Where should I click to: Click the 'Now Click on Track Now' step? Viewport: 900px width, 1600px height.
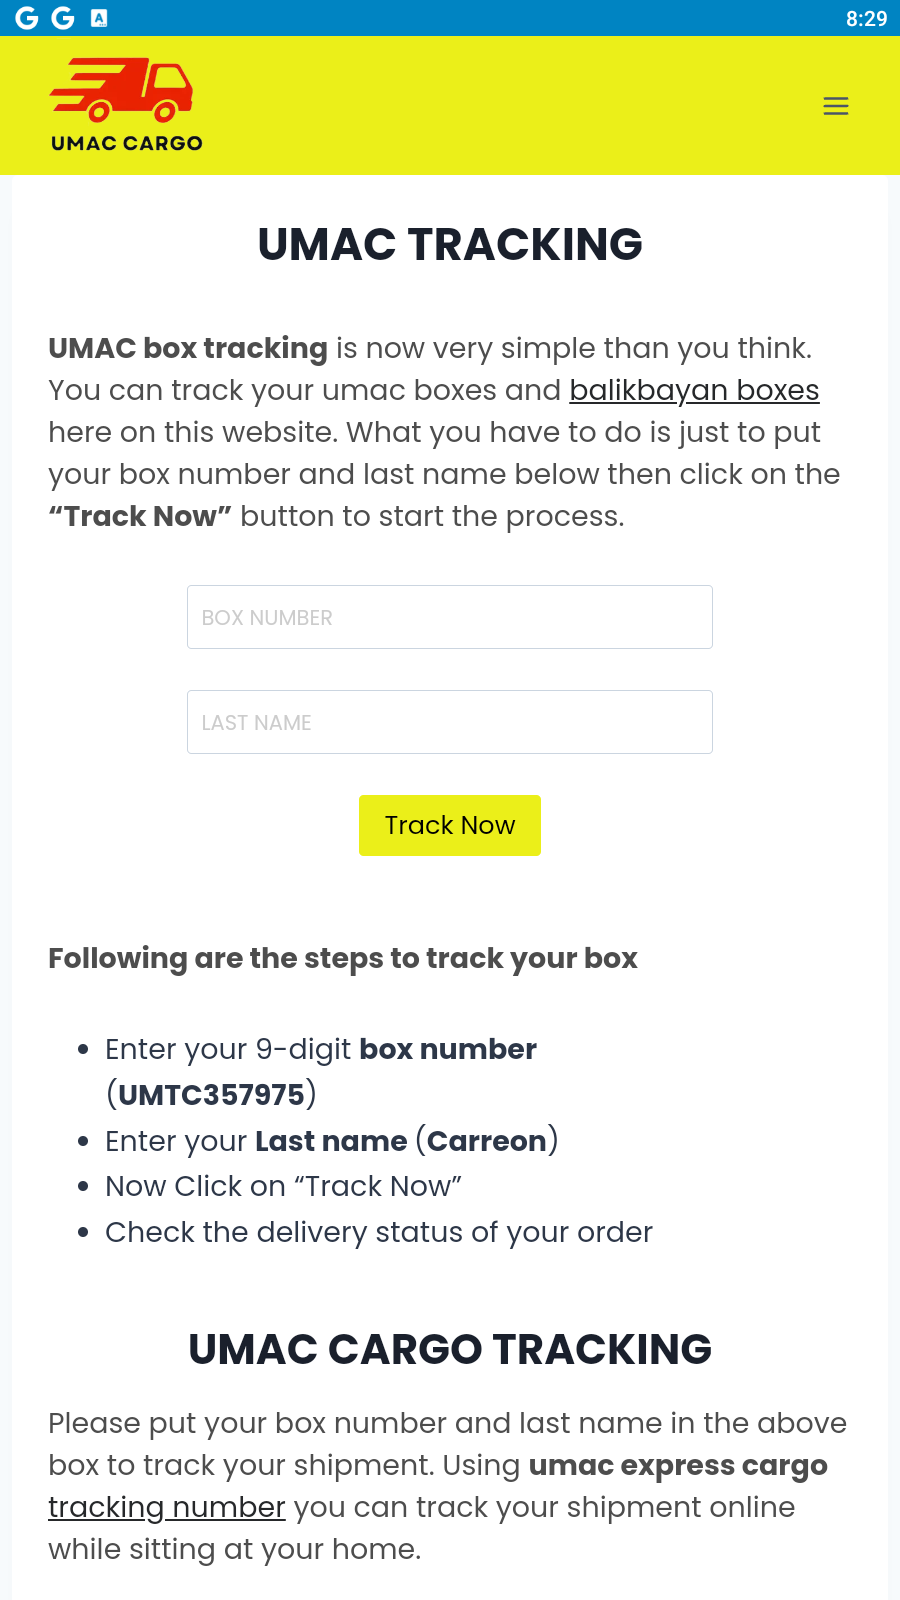(283, 1186)
